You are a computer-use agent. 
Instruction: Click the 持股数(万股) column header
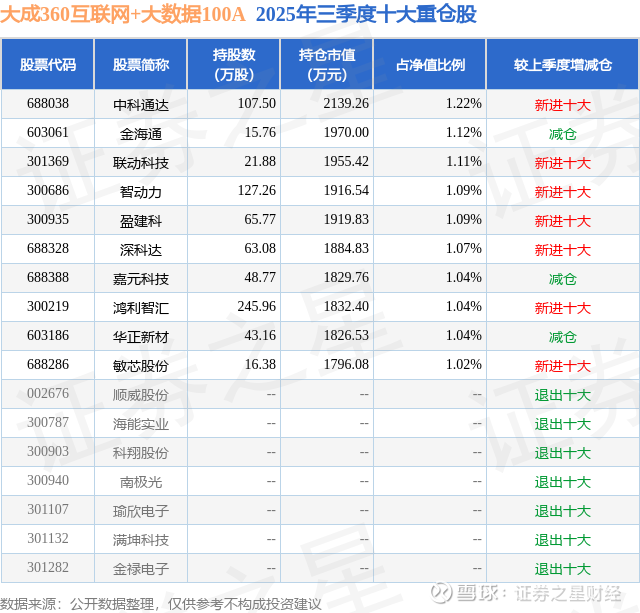point(234,64)
